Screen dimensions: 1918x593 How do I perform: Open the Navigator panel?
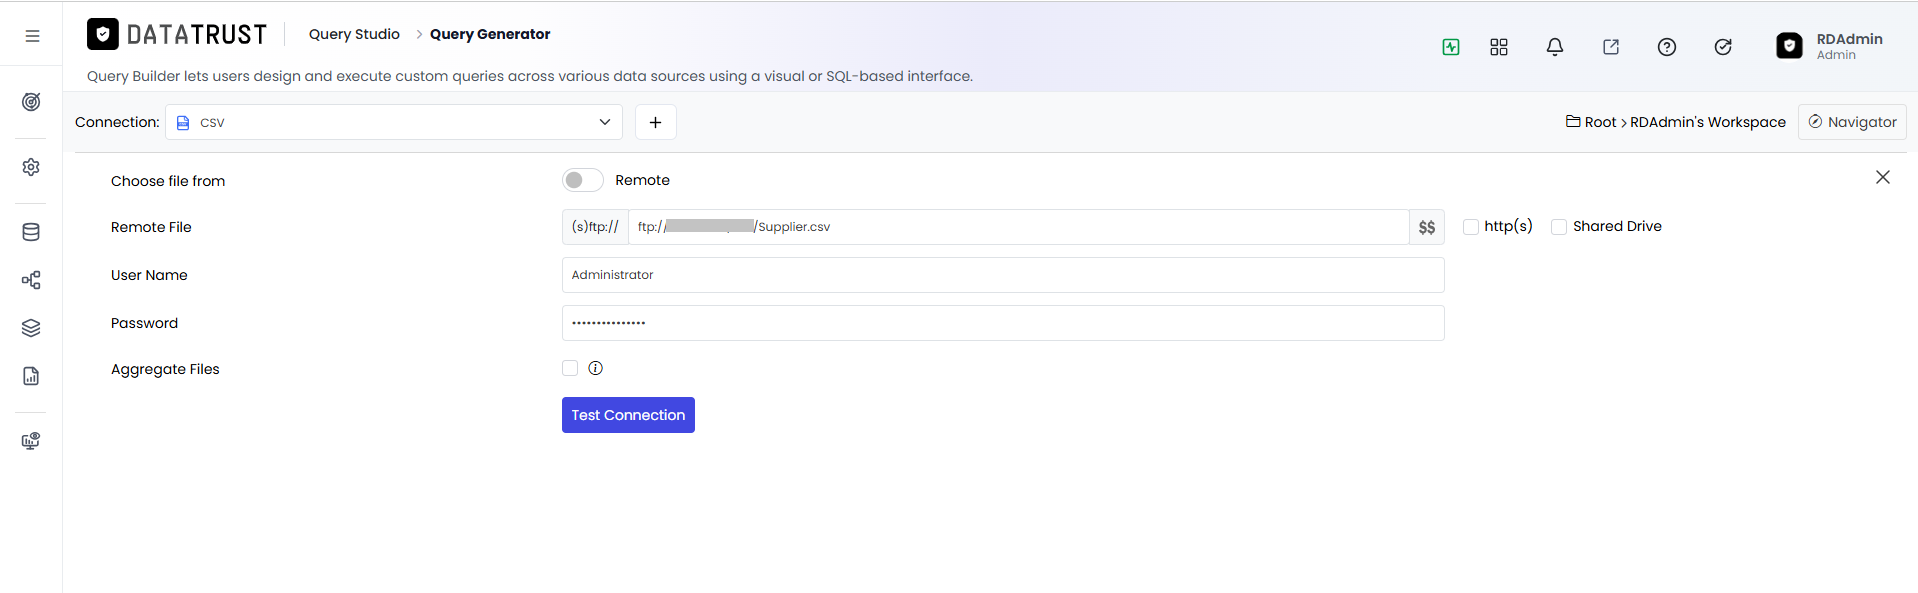coord(1852,122)
